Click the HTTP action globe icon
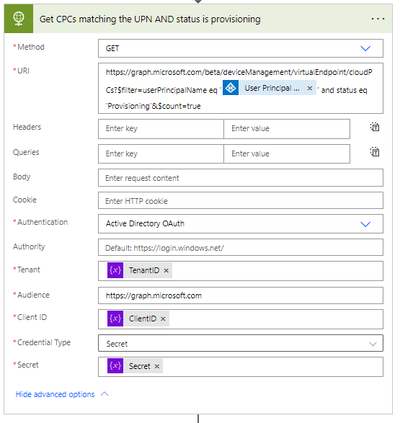This screenshot has height=423, width=400. (19, 19)
